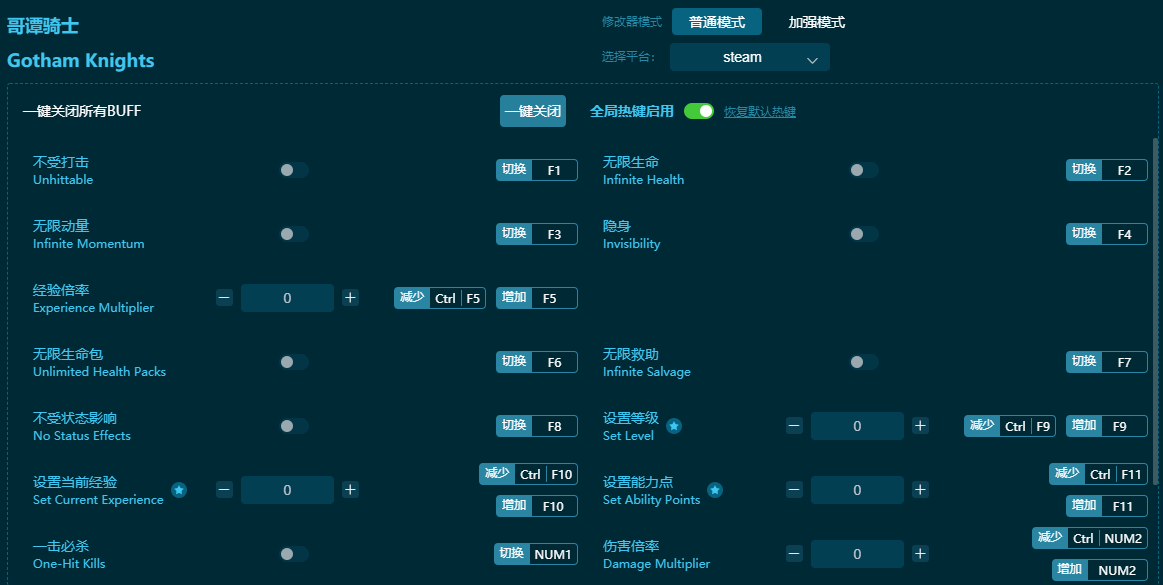
Task: Click the 恢复默认热键 link
Action: 760,112
